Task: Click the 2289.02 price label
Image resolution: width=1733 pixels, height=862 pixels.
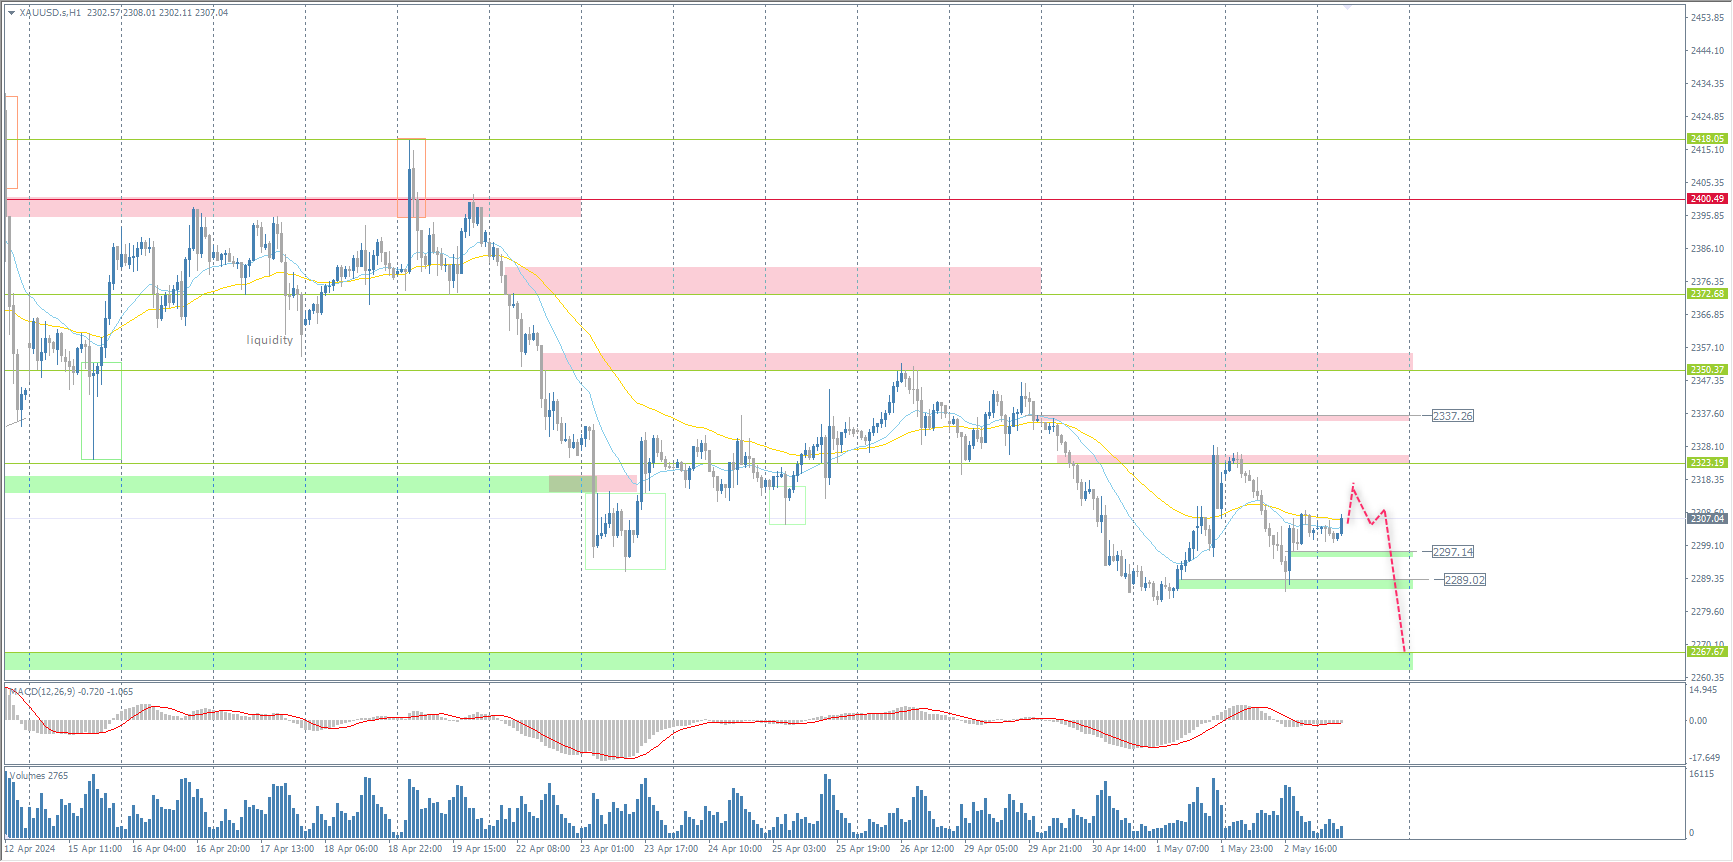Action: coord(1464,580)
